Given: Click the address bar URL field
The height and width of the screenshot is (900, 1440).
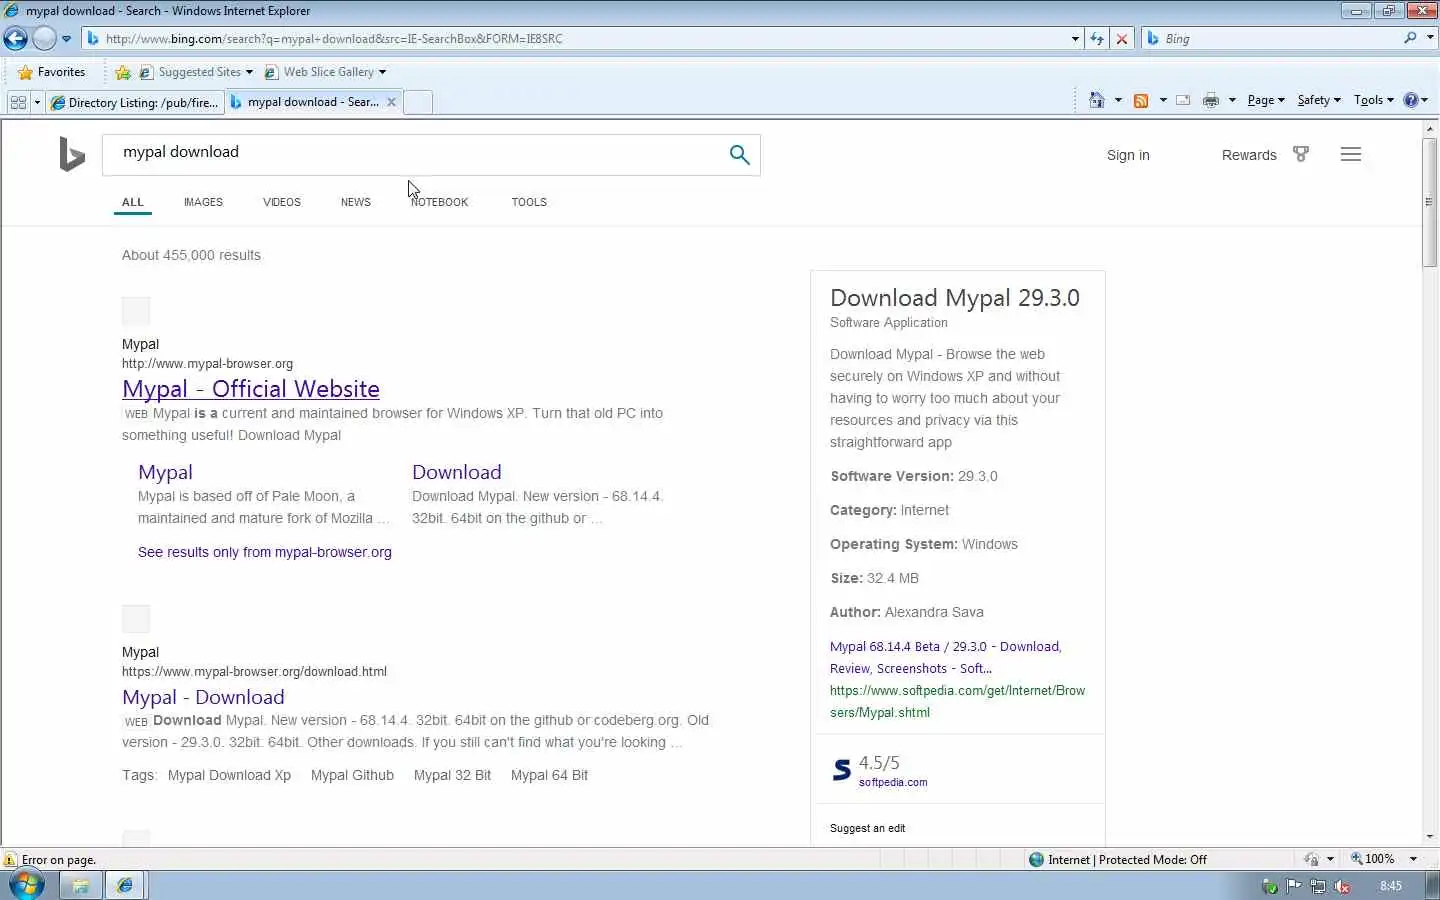Looking at the screenshot, I should [575, 39].
